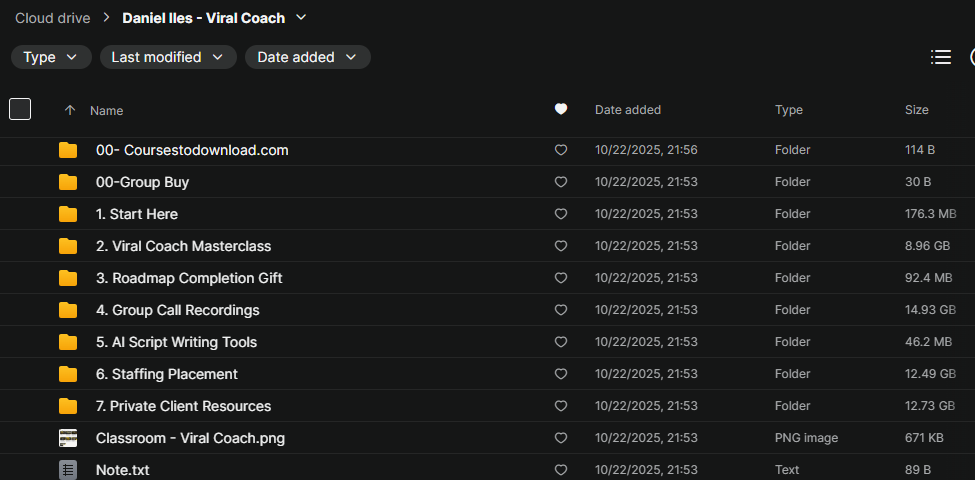Sort by the Date added column header
Image resolution: width=975 pixels, height=483 pixels.
[x=627, y=110]
